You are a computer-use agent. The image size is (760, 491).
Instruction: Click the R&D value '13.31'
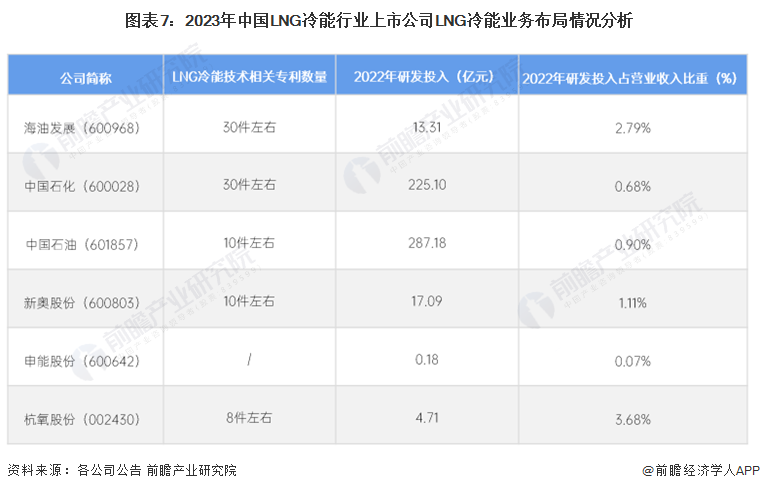[x=427, y=127]
